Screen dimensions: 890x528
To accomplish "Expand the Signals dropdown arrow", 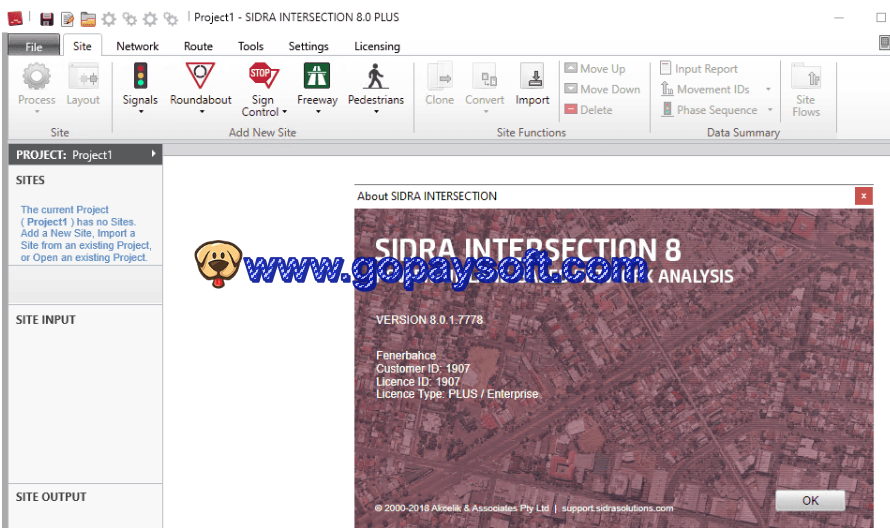I will 140,112.
